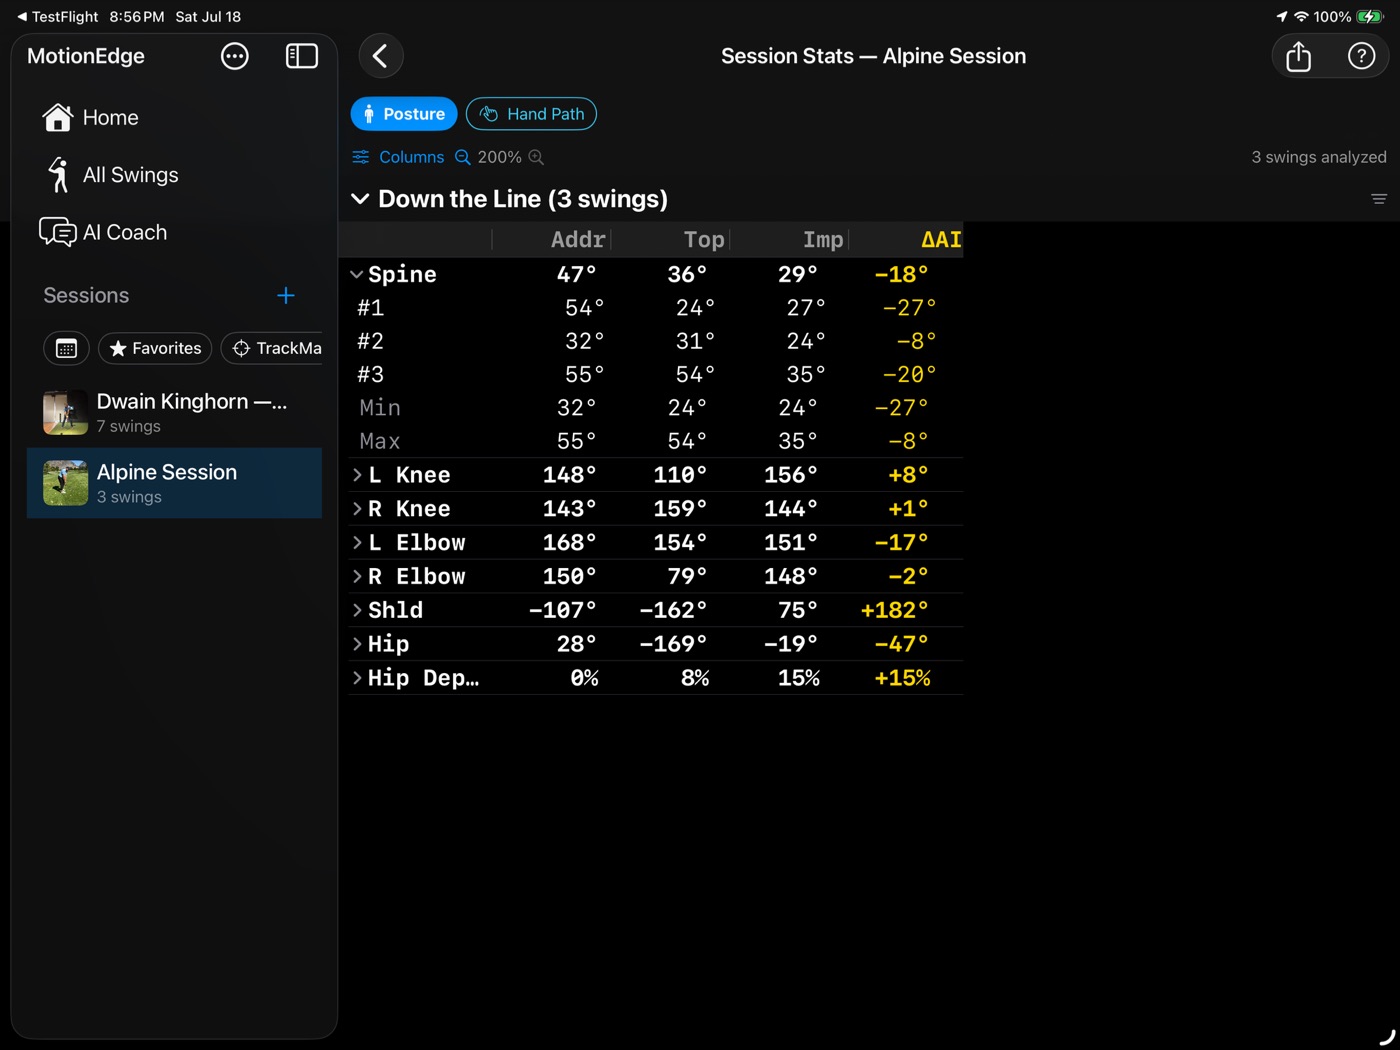Expand the Shld row
This screenshot has width=1400, height=1050.
[x=357, y=610]
